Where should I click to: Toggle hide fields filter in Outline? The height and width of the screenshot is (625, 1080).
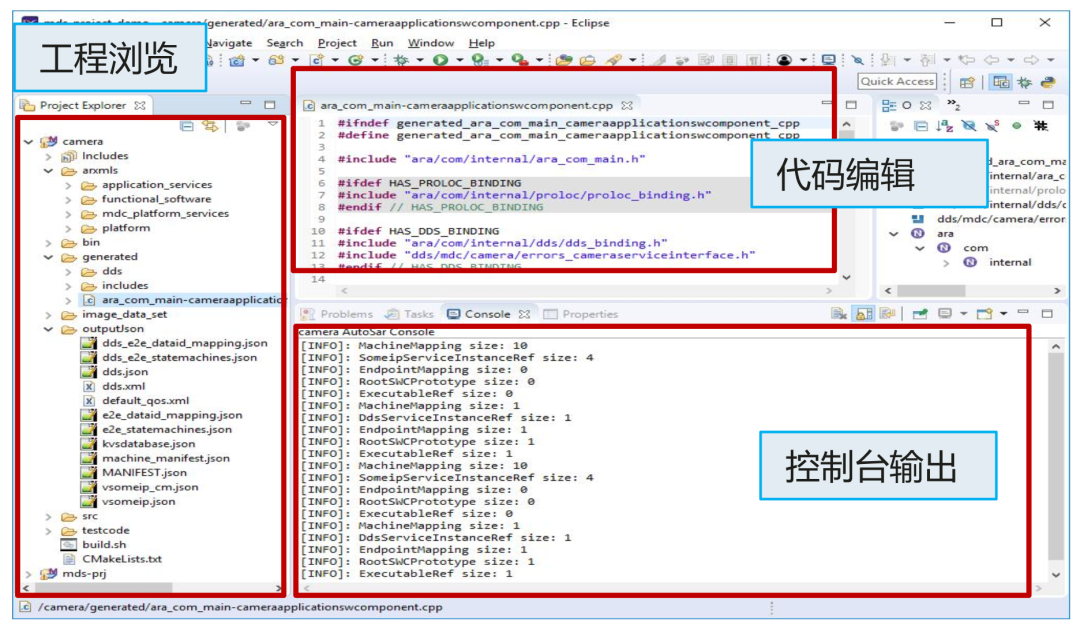968,126
